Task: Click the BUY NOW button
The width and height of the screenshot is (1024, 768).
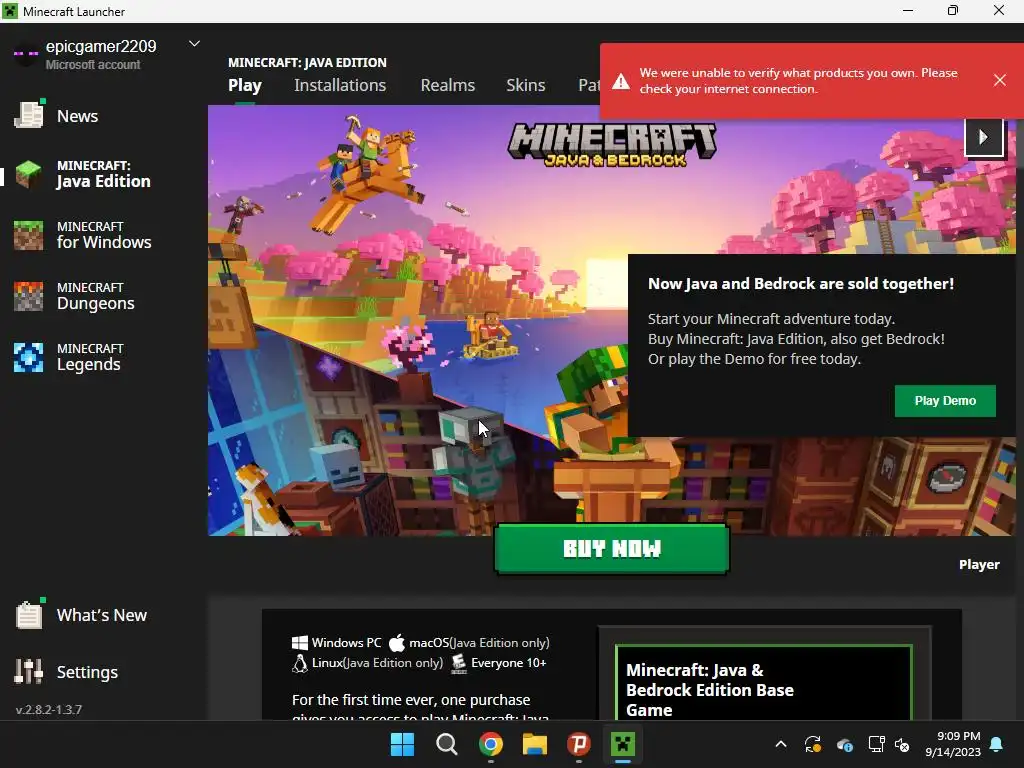Action: (x=612, y=549)
